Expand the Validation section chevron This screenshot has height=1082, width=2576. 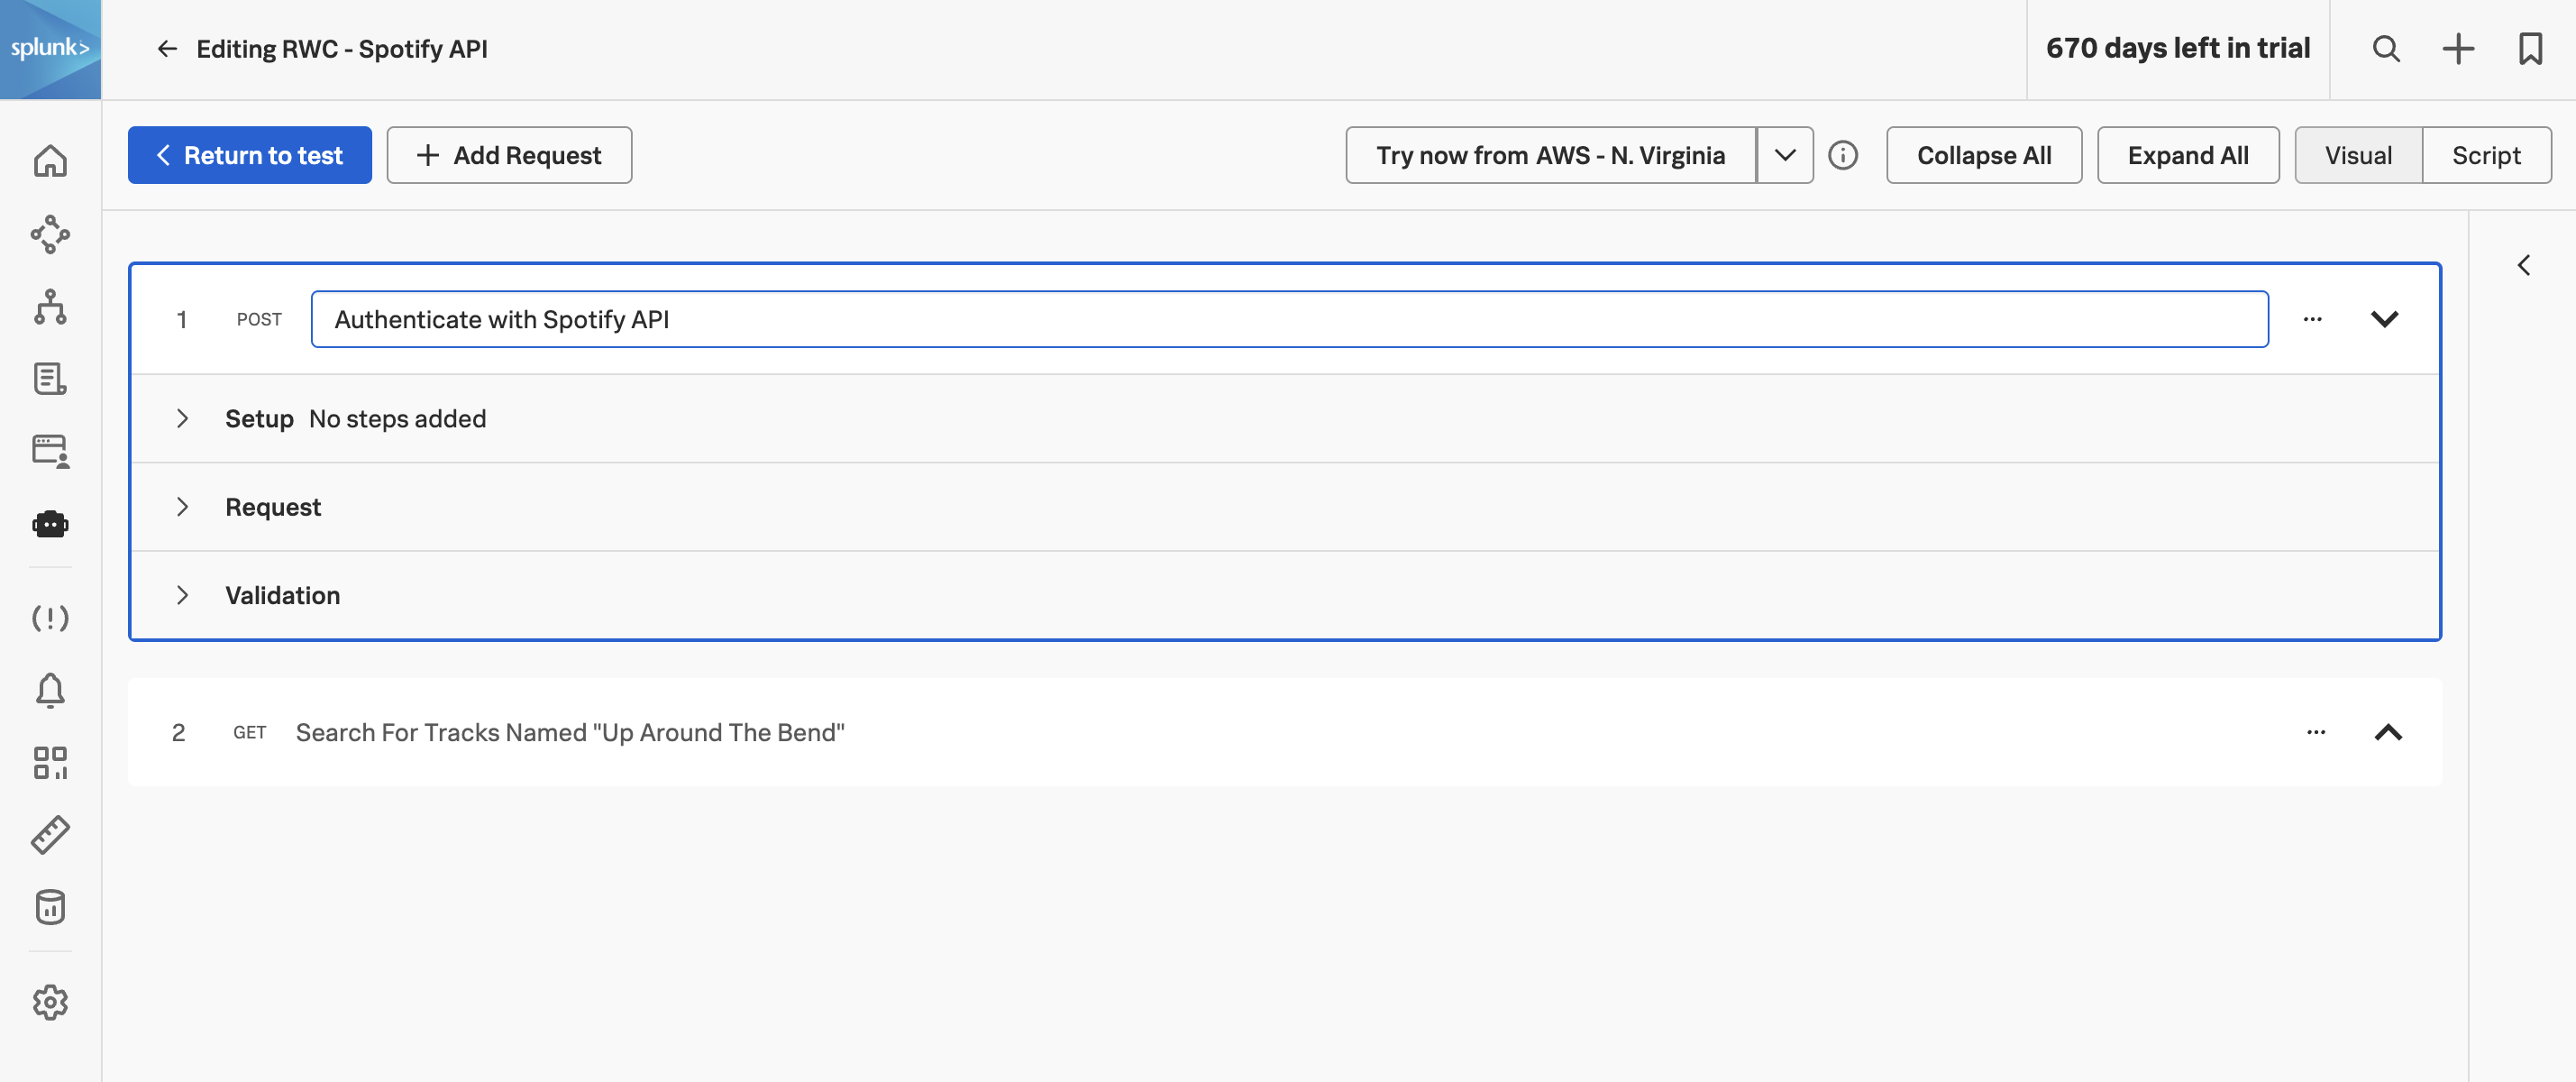182,593
